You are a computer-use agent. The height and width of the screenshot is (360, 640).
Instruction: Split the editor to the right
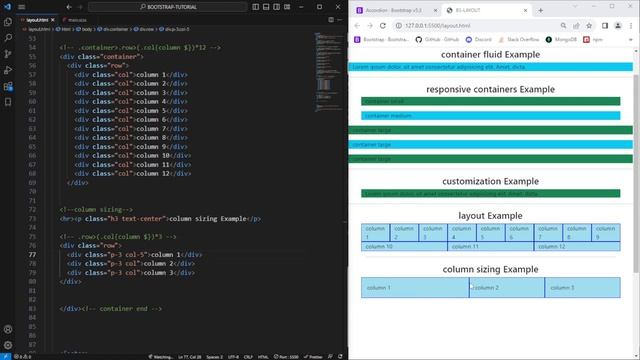pos(331,20)
